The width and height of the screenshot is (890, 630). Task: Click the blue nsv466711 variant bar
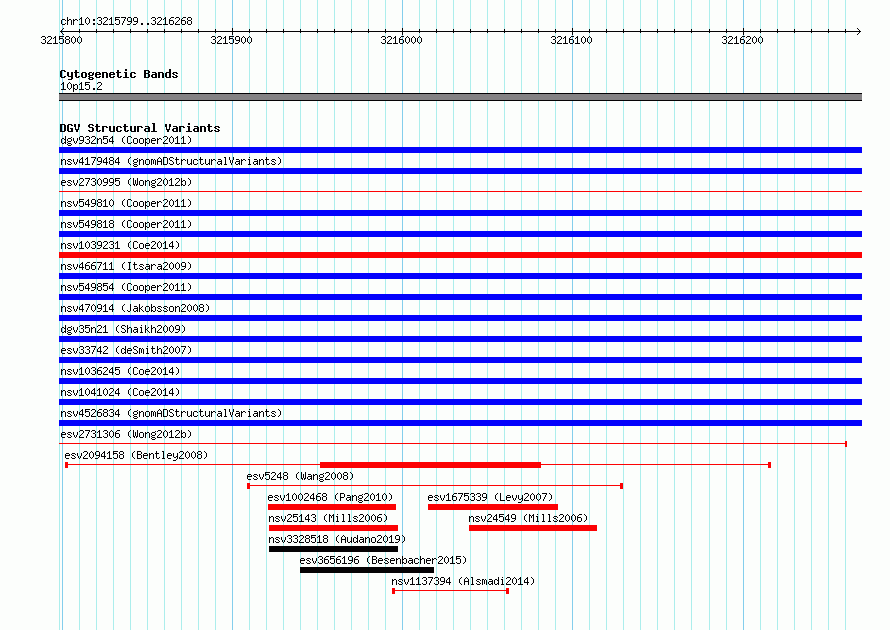460,276
